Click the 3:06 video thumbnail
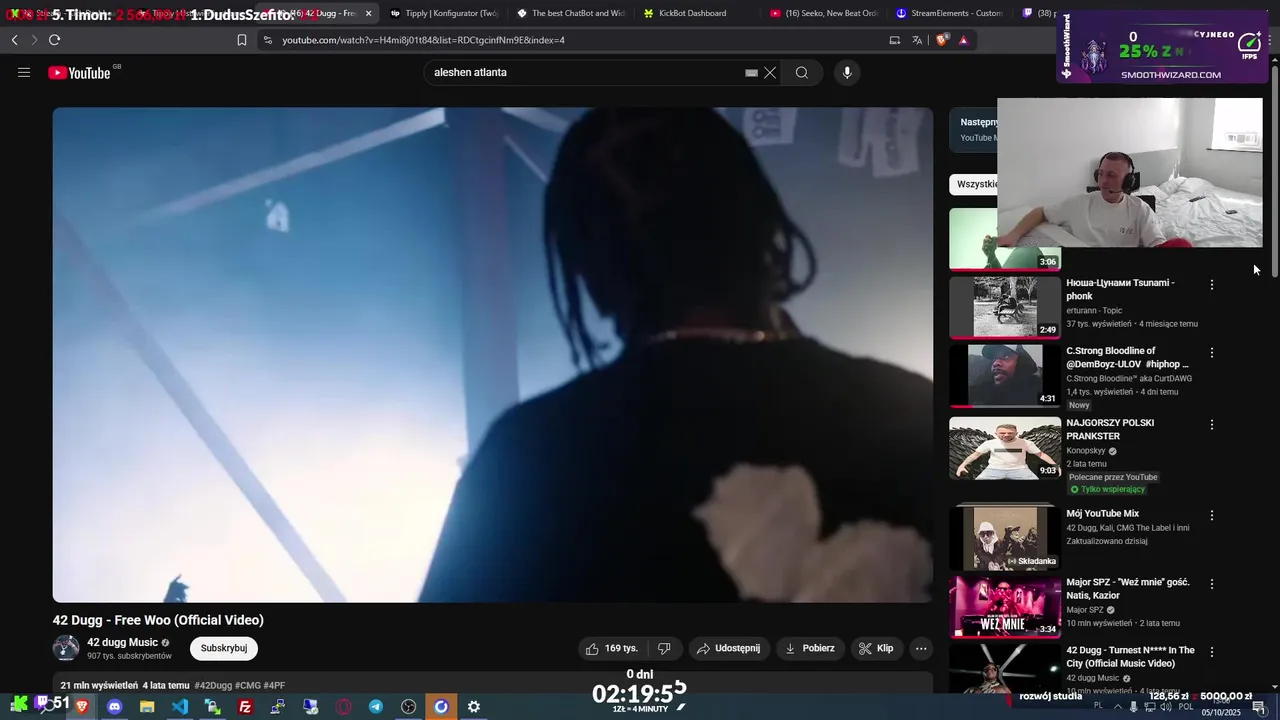The height and width of the screenshot is (720, 1280). pos(1005,239)
